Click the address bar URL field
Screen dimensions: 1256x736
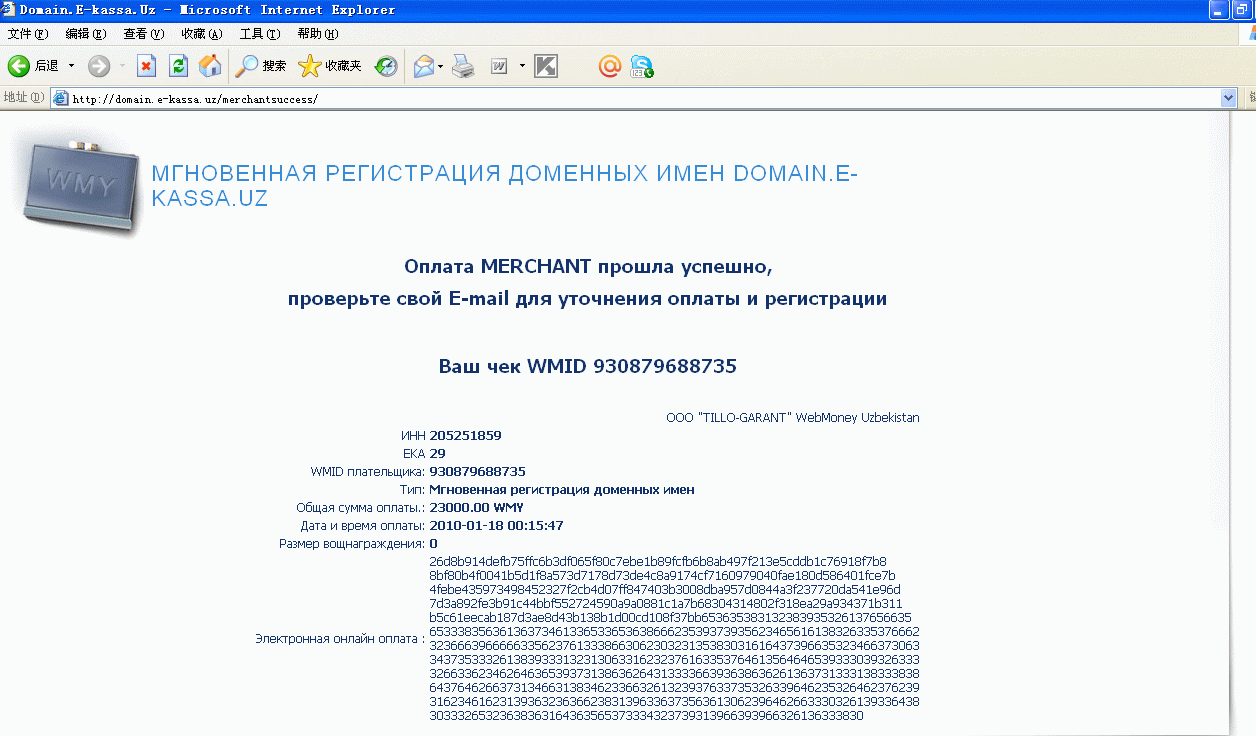[x=645, y=98]
